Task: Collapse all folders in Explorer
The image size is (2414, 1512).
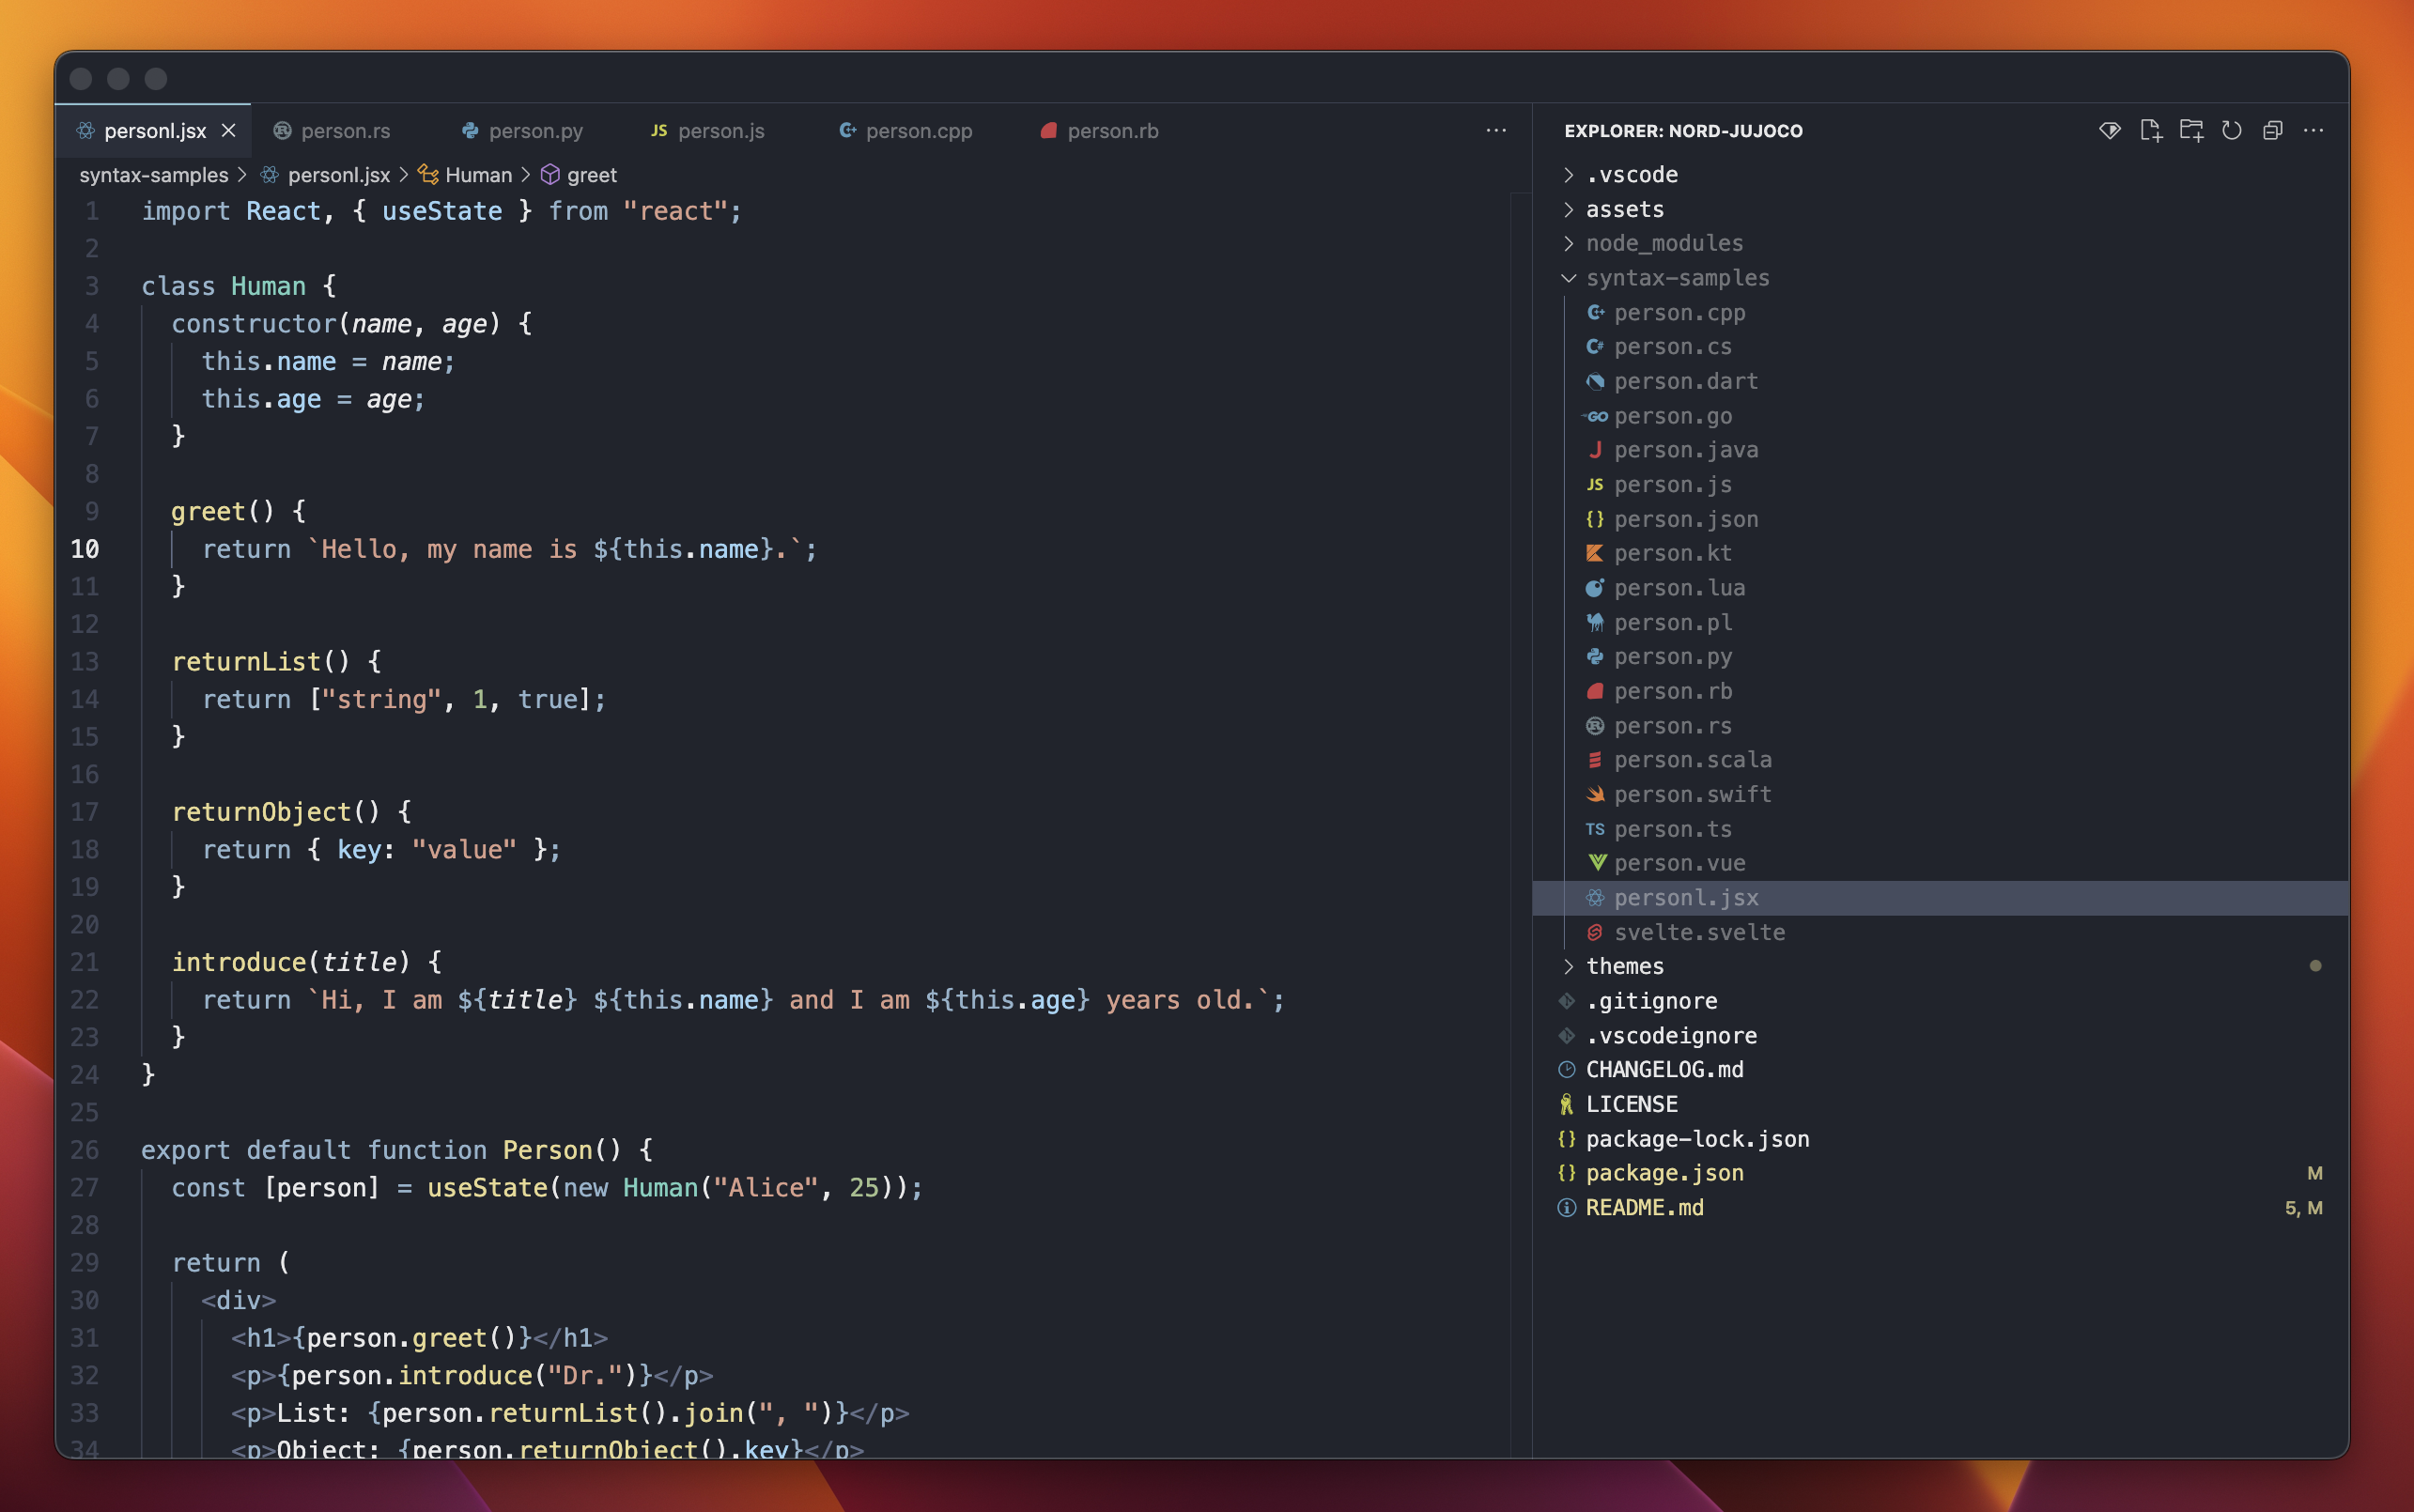Action: click(x=2272, y=131)
